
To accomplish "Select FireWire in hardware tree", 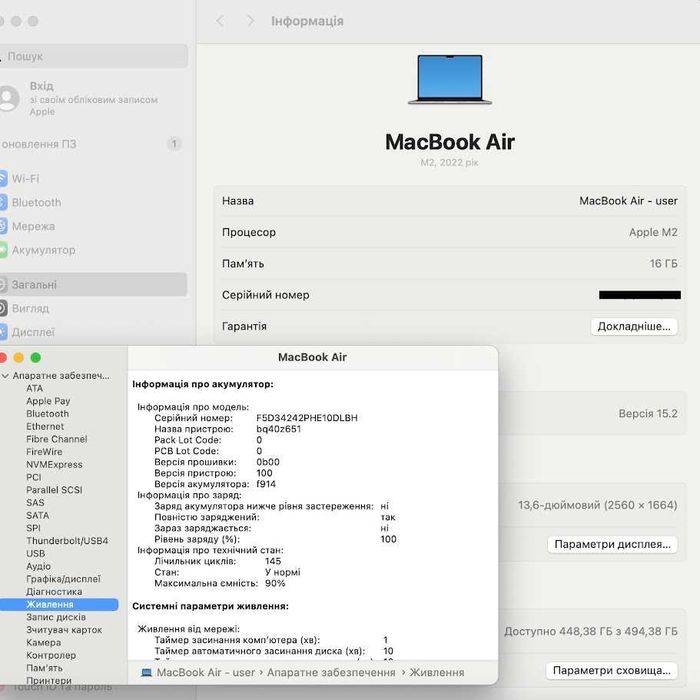I will point(44,452).
